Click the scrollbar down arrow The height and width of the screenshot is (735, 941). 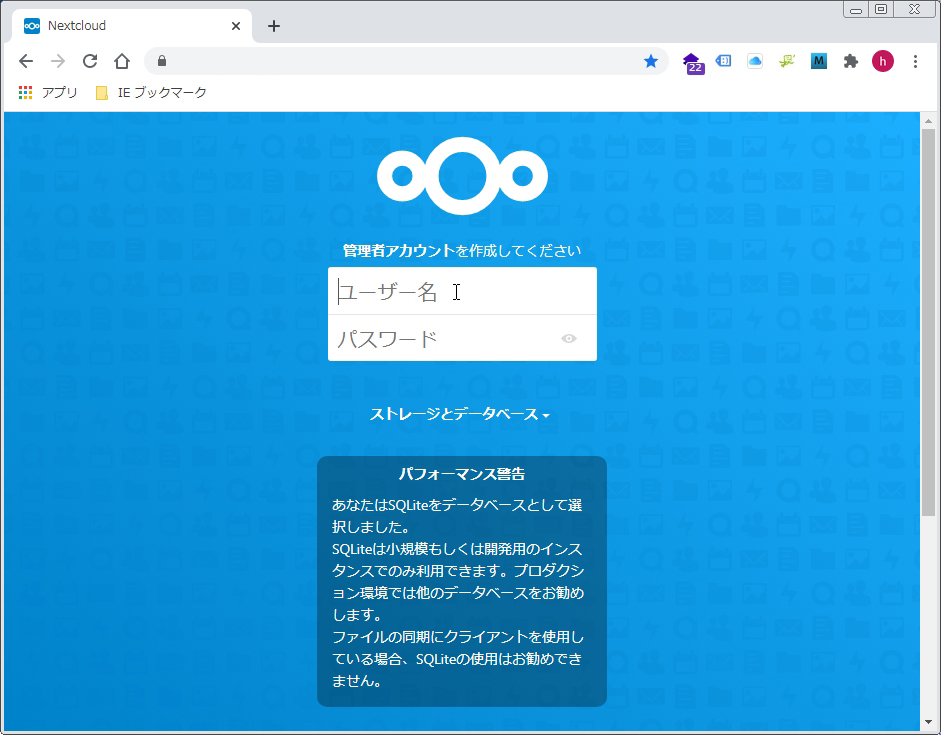click(928, 722)
